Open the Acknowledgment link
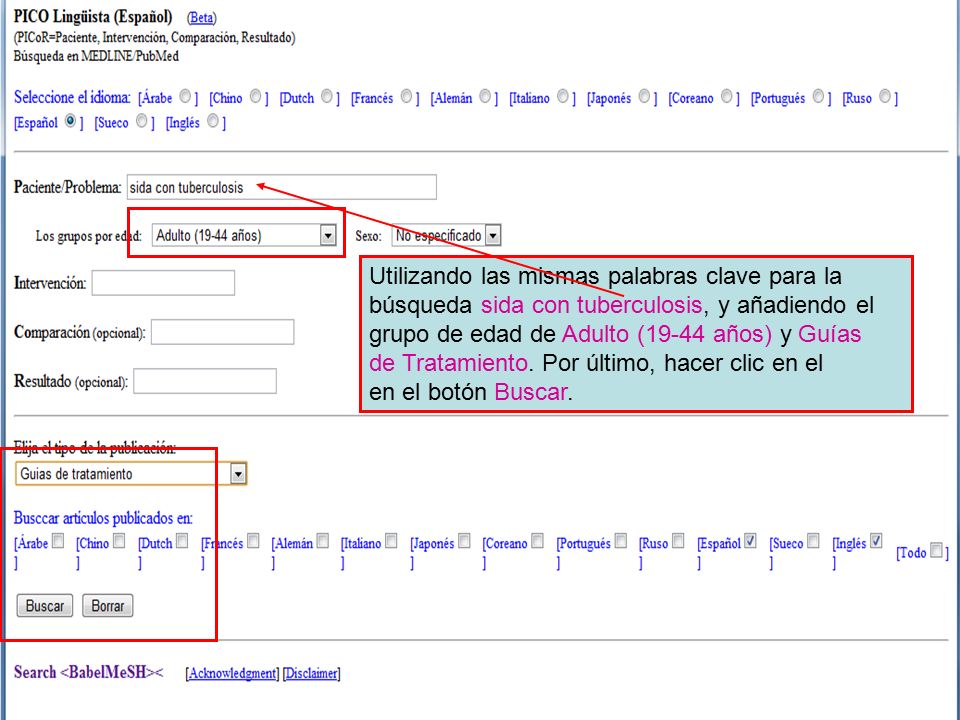The height and width of the screenshot is (720, 960). (x=232, y=673)
